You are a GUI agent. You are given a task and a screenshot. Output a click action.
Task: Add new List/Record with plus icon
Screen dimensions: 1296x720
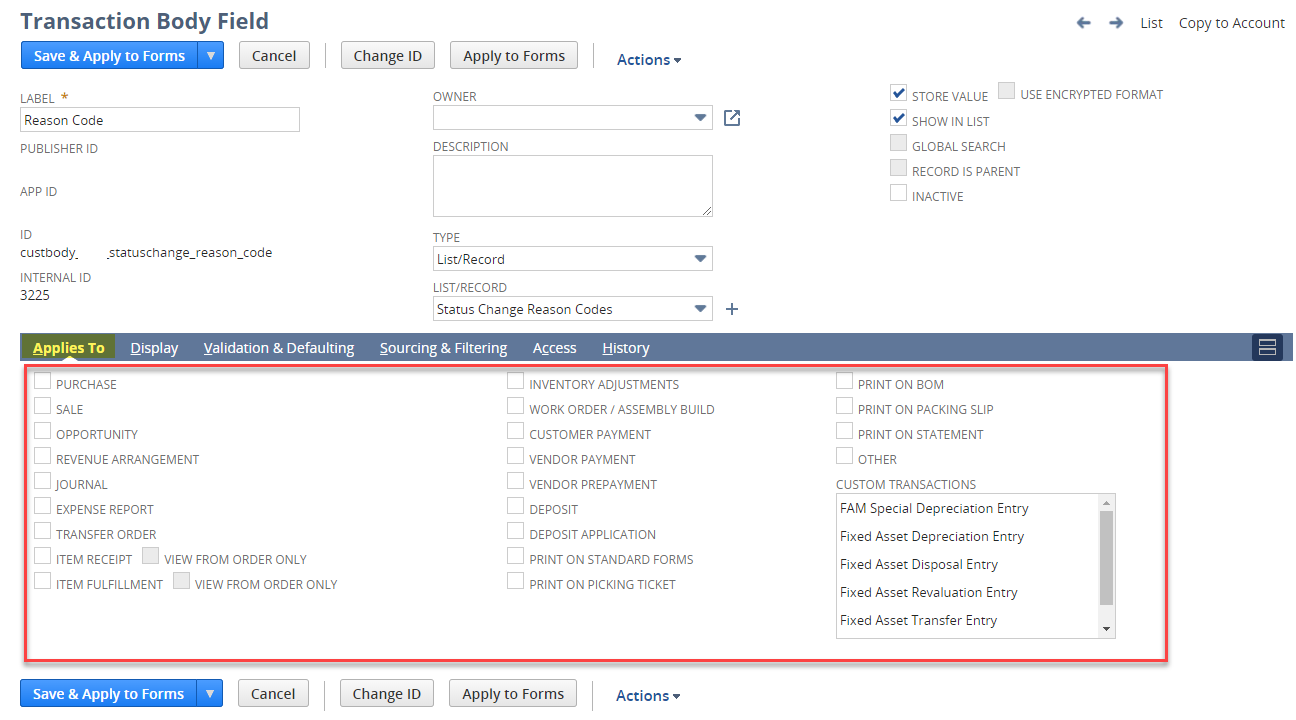pyautogui.click(x=732, y=309)
